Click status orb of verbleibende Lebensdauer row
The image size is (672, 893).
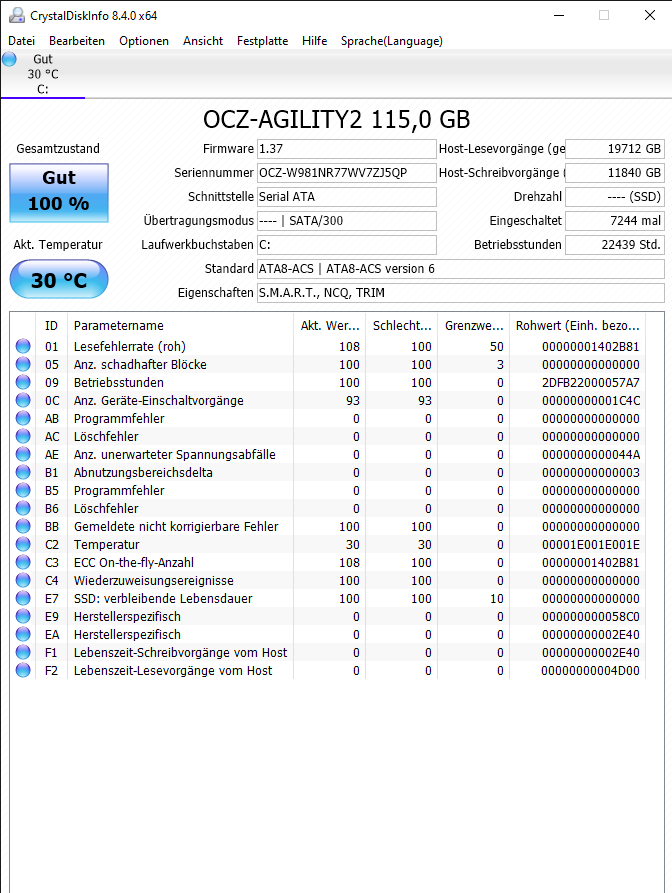[x=23, y=598]
